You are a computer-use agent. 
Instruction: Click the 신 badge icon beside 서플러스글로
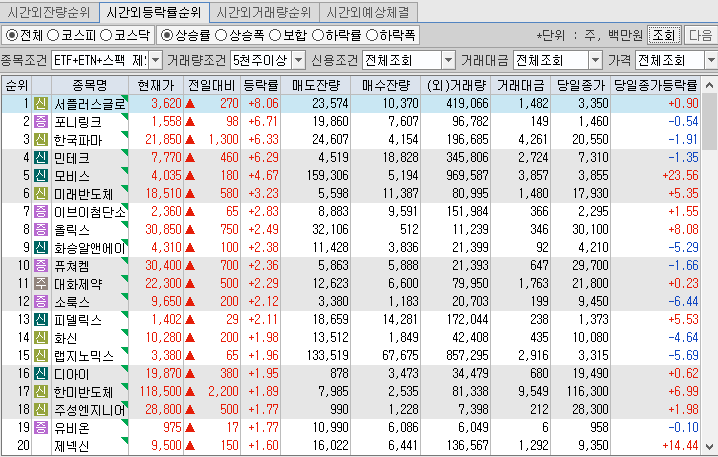pos(41,104)
